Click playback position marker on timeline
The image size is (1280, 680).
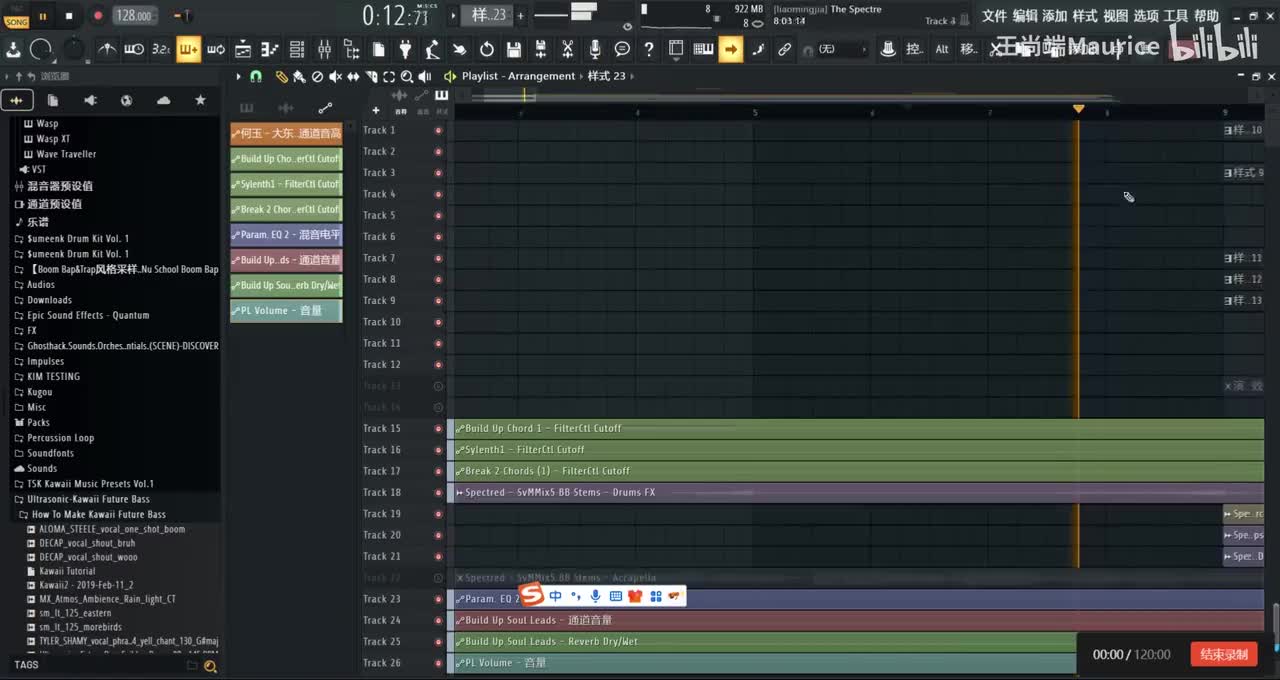click(1078, 109)
